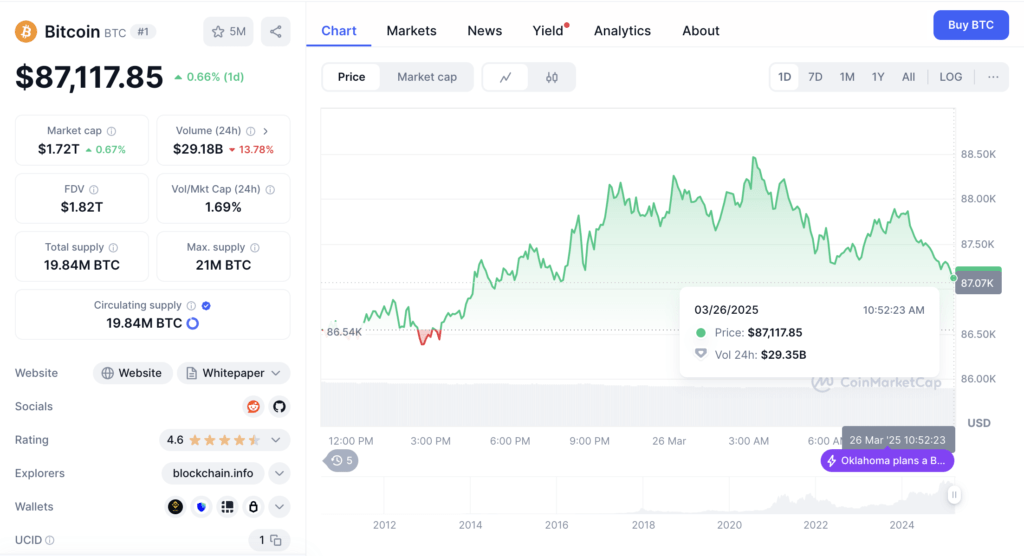Open the GitHub social icon
The image size is (1024, 556).
coord(280,406)
